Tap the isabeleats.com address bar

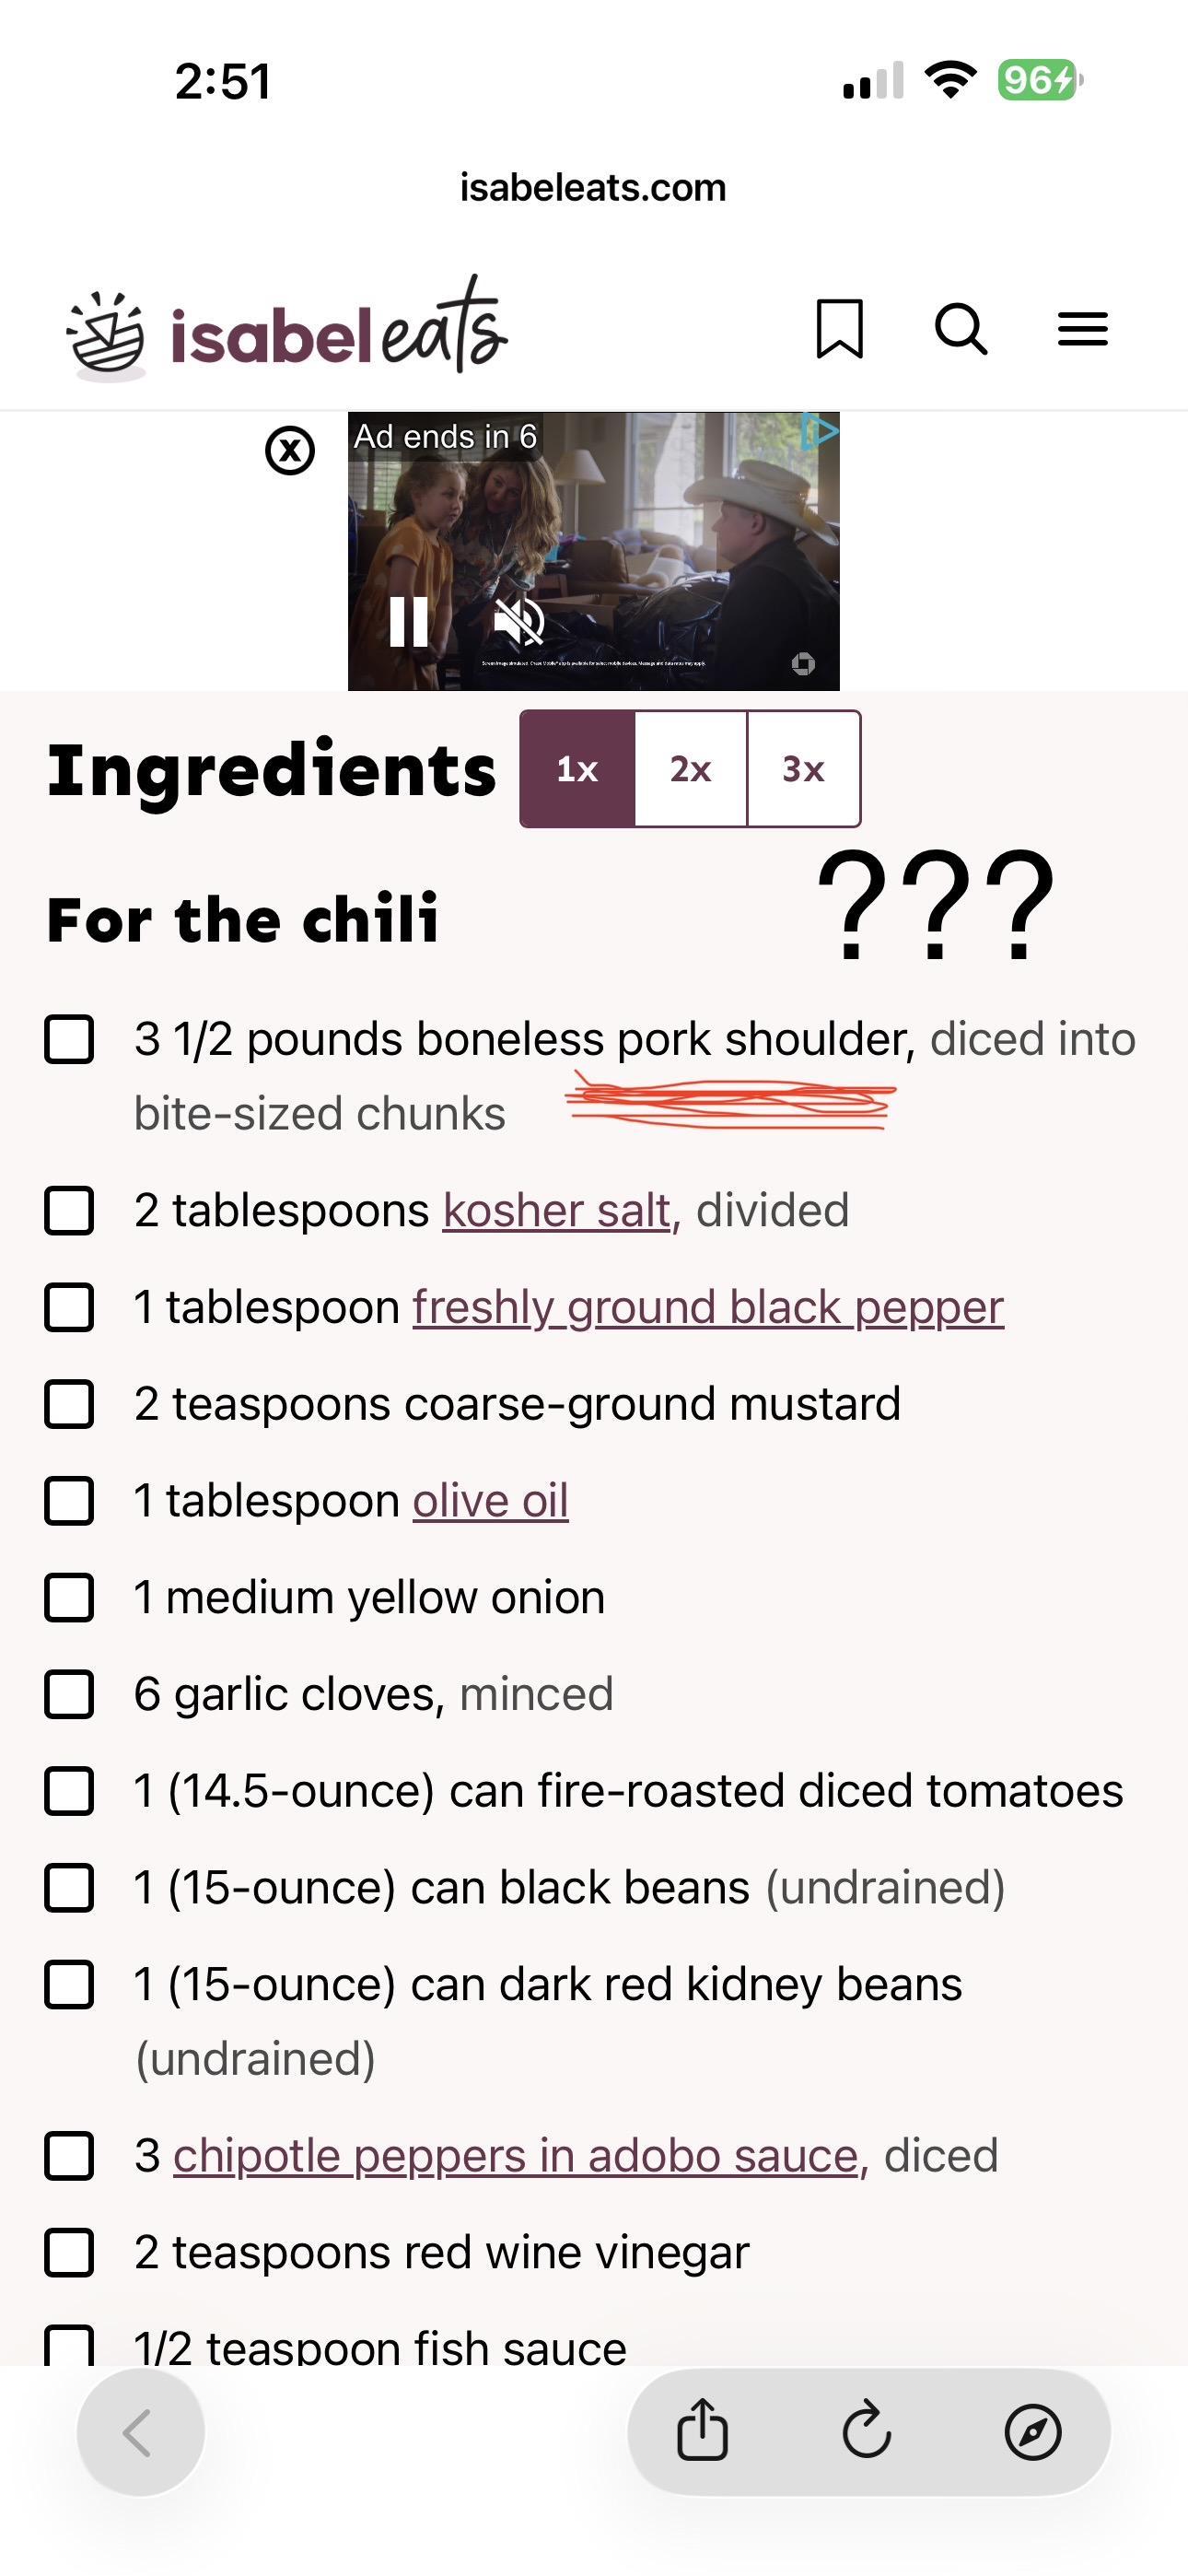[x=593, y=188]
